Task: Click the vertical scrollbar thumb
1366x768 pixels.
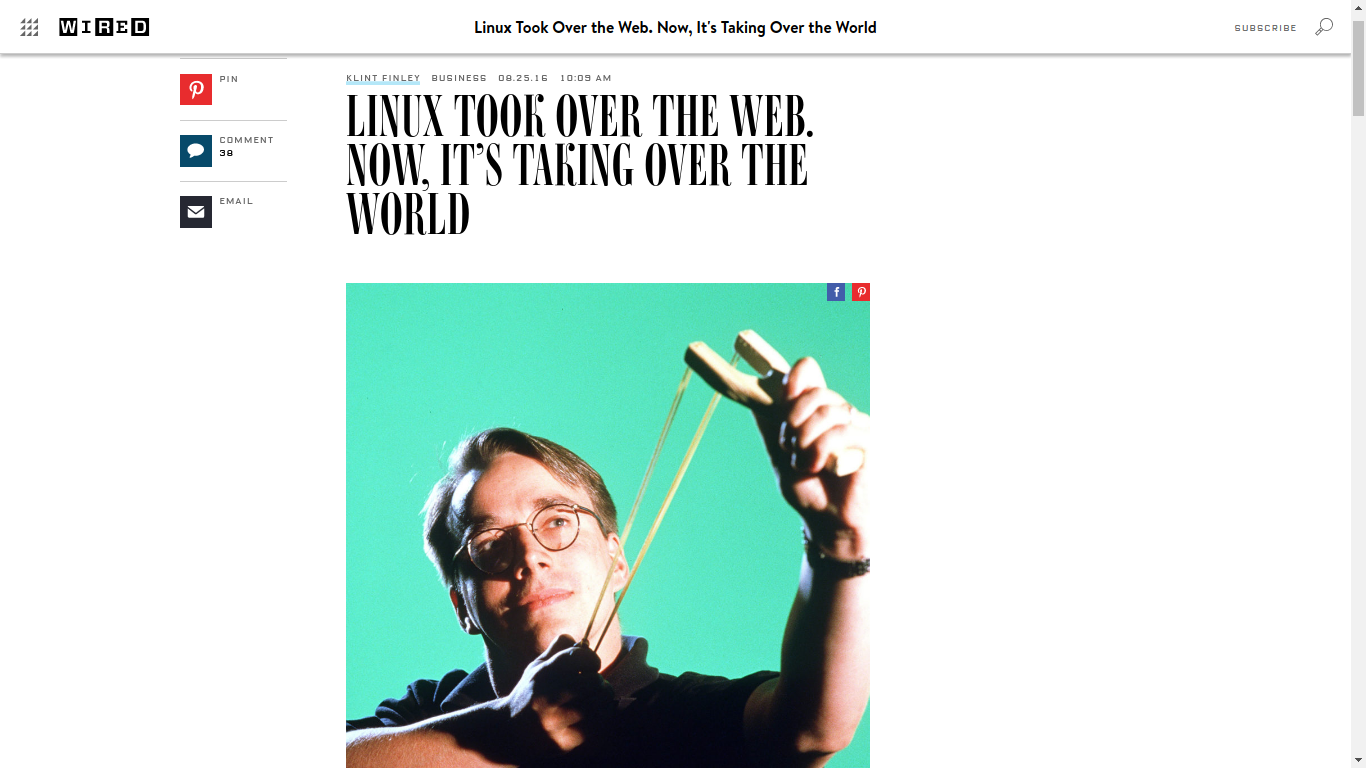Action: click(1358, 66)
